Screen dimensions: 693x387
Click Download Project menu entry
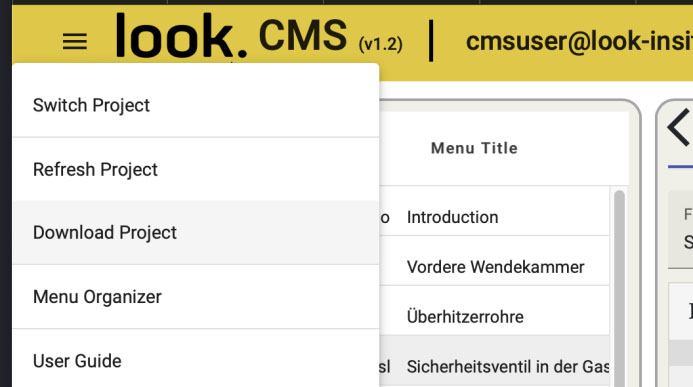tap(196, 232)
